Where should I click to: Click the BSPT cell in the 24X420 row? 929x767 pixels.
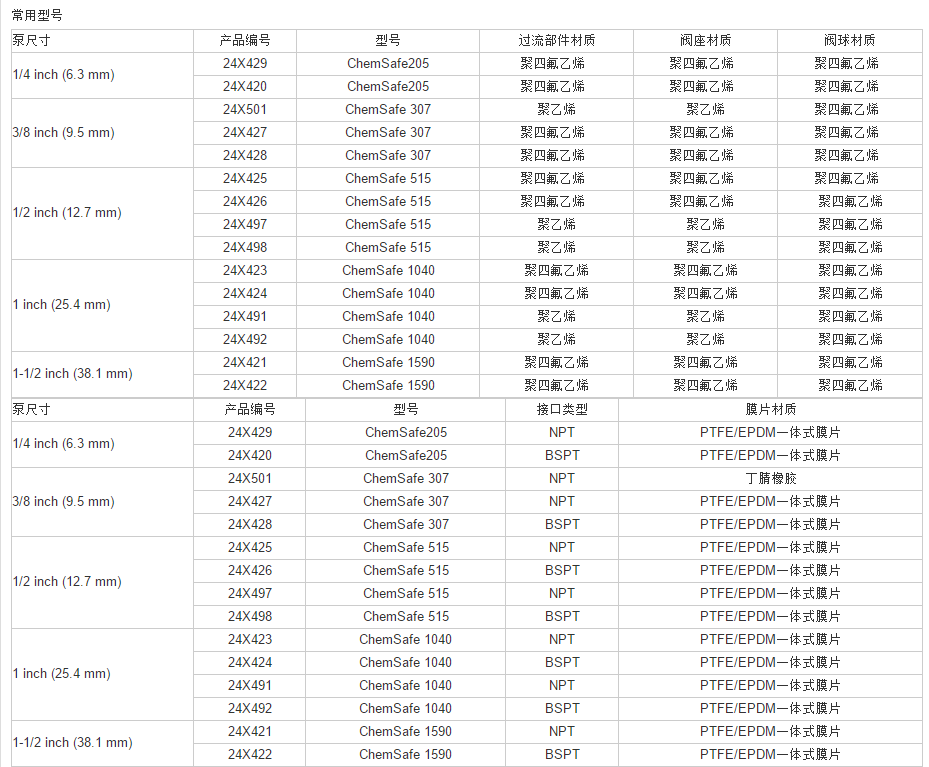[562, 455]
